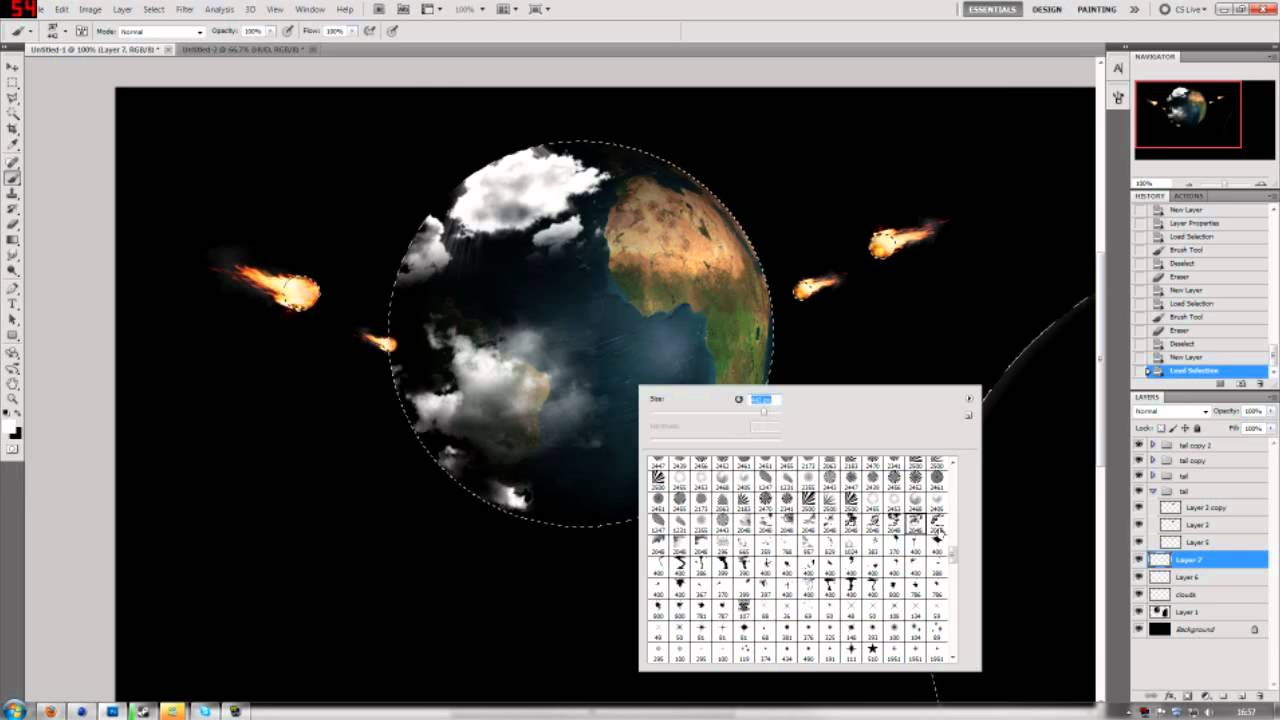The height and width of the screenshot is (720, 1280).
Task: Create new snapshot in History panel
Action: [1240, 384]
